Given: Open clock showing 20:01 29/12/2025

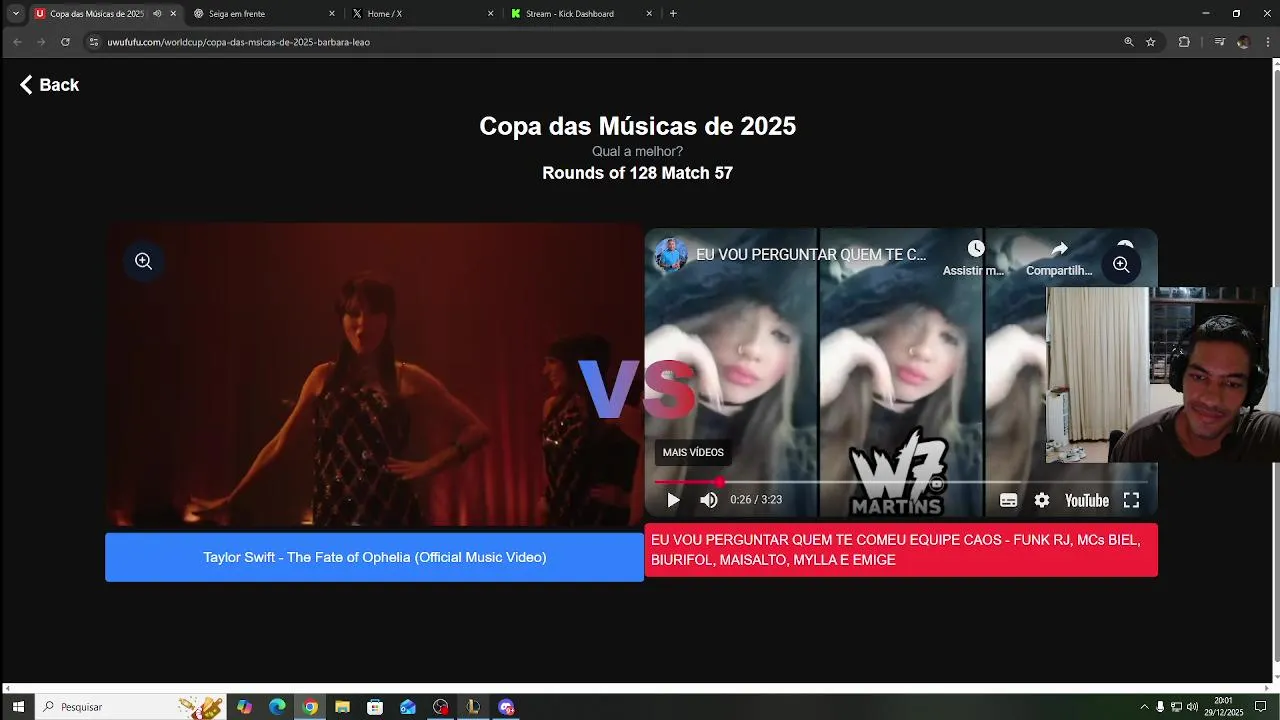Looking at the screenshot, I should [1224, 707].
